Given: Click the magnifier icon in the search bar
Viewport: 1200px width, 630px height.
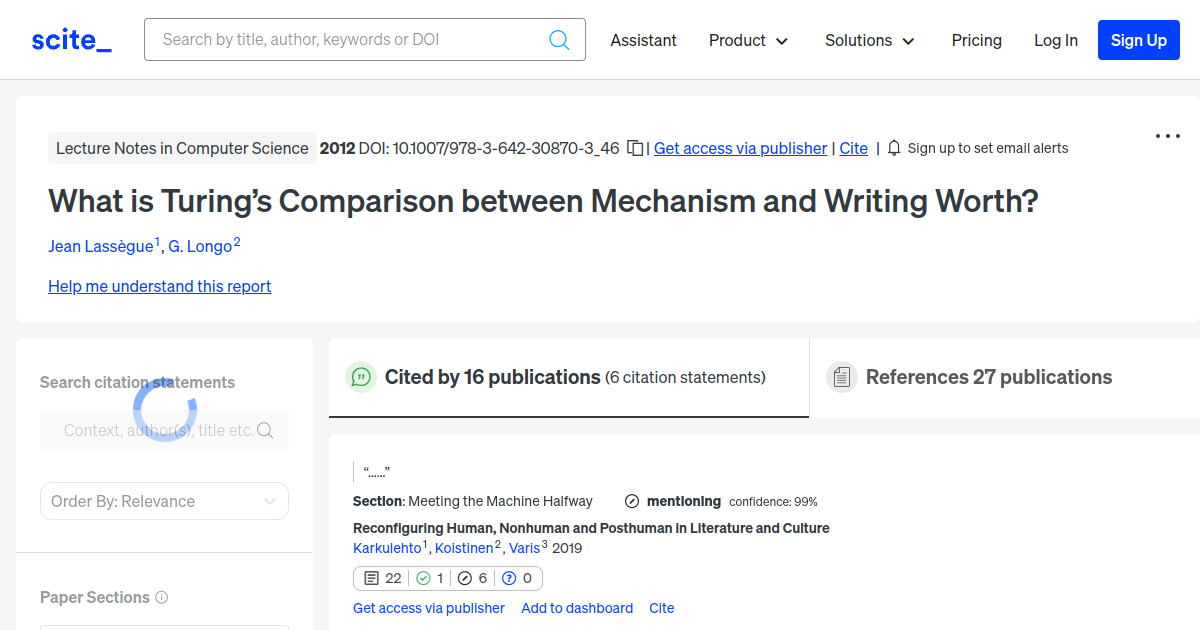Looking at the screenshot, I should tap(559, 39).
